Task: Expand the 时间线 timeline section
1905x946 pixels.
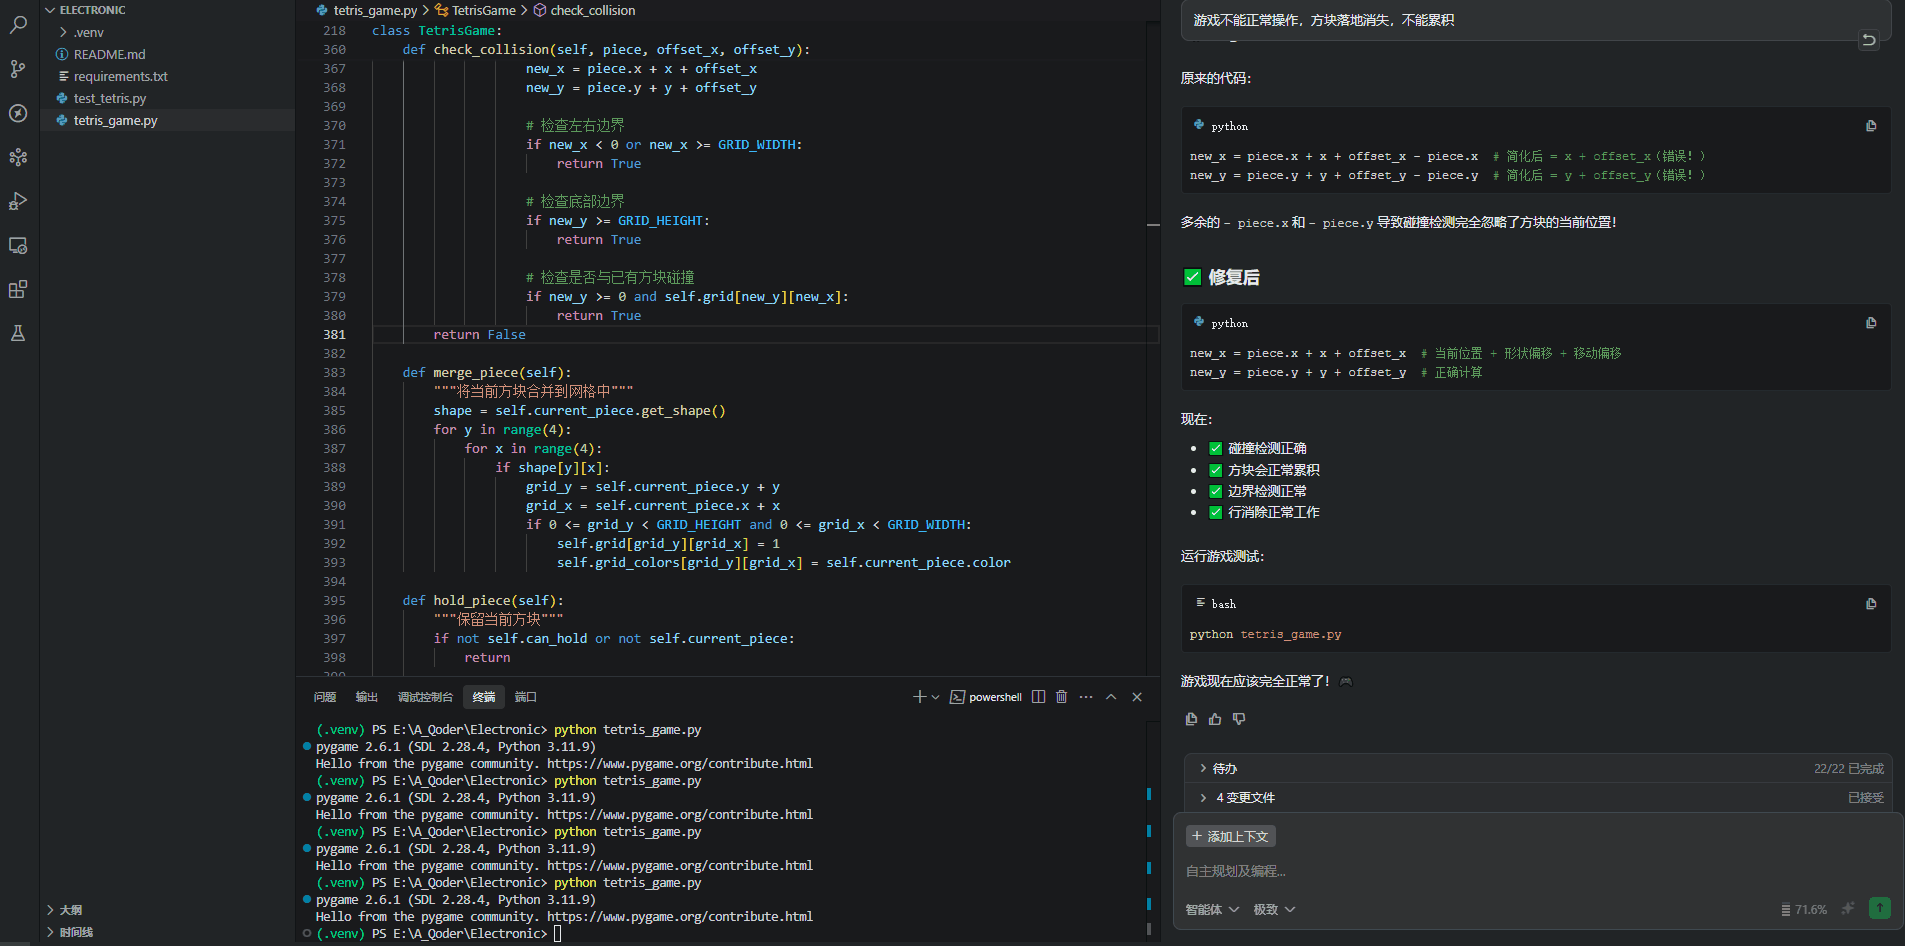Action: point(167,932)
